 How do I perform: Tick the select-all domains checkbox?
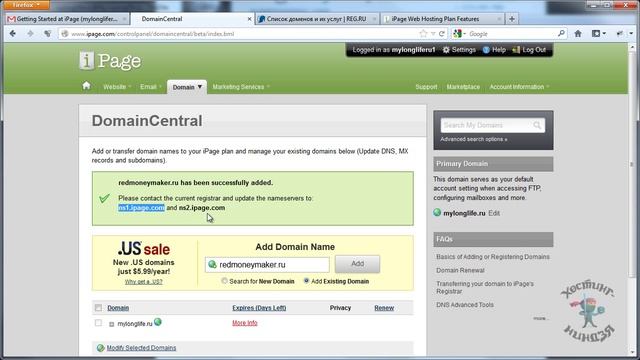click(98, 308)
